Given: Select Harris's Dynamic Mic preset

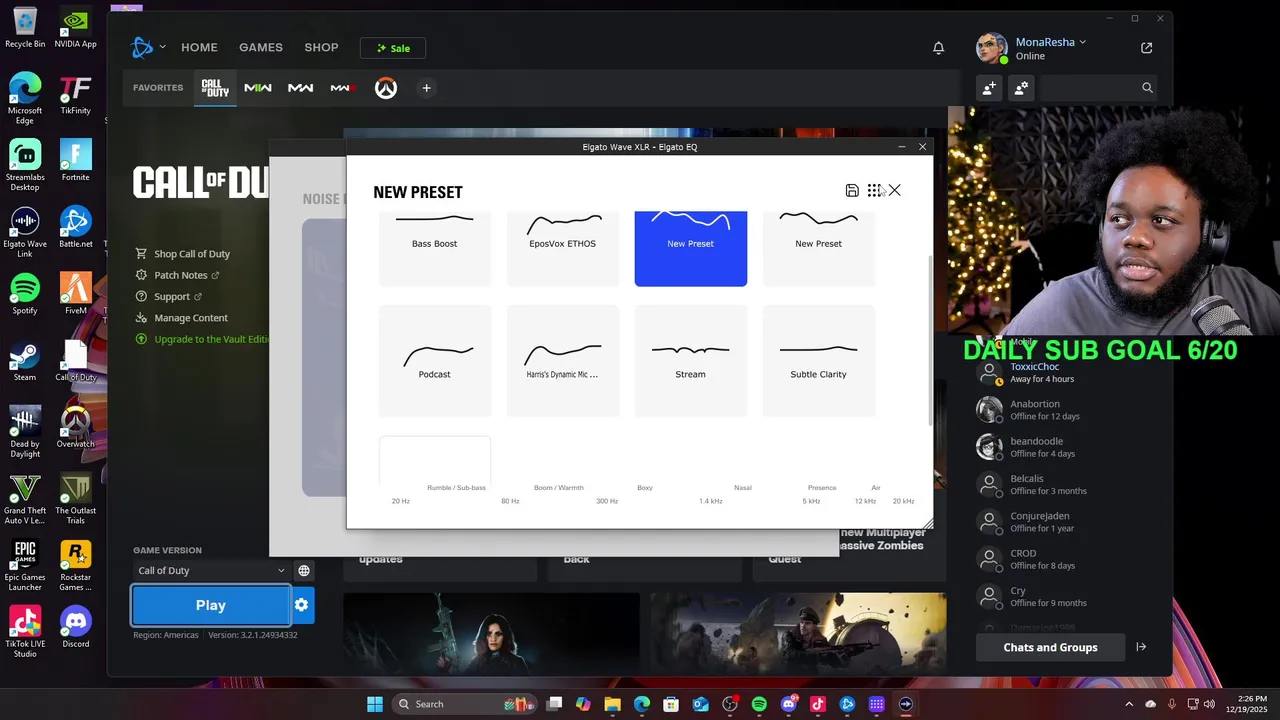Looking at the screenshot, I should [x=563, y=361].
